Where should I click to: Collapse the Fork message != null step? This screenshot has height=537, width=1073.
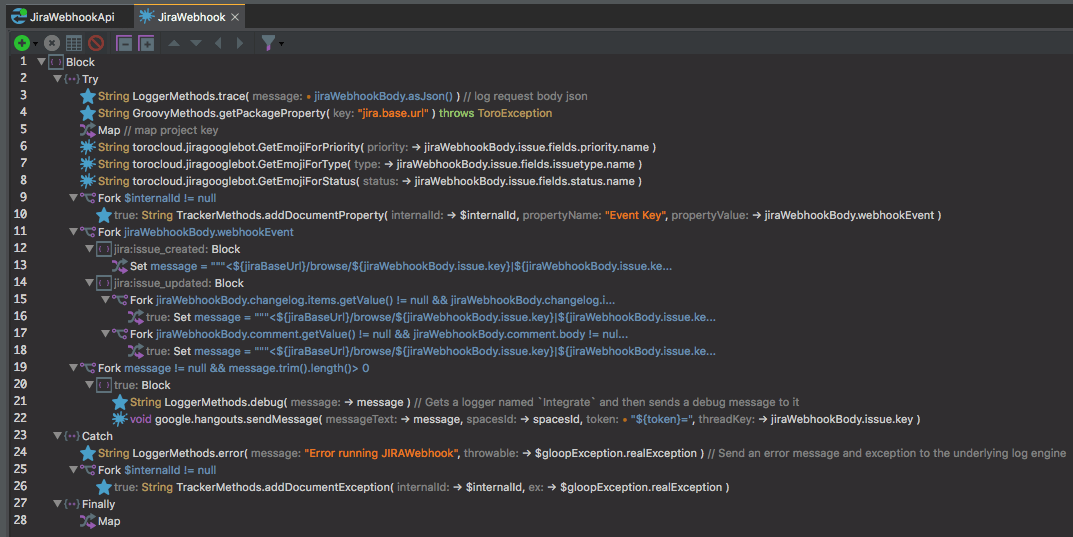coord(73,368)
